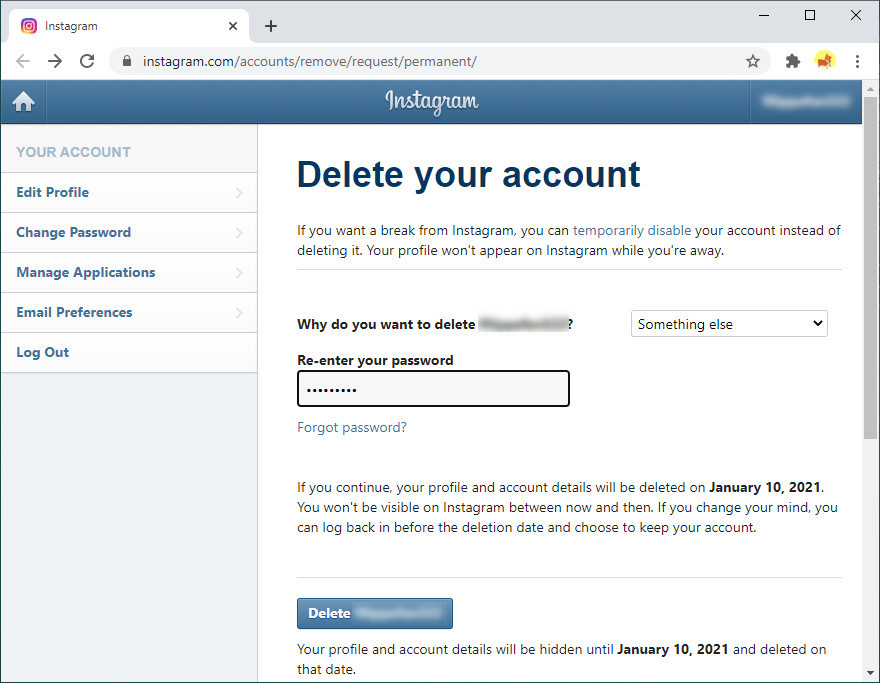Reload the page with refresh icon
Screen dimensions: 880x683
(x=87, y=61)
